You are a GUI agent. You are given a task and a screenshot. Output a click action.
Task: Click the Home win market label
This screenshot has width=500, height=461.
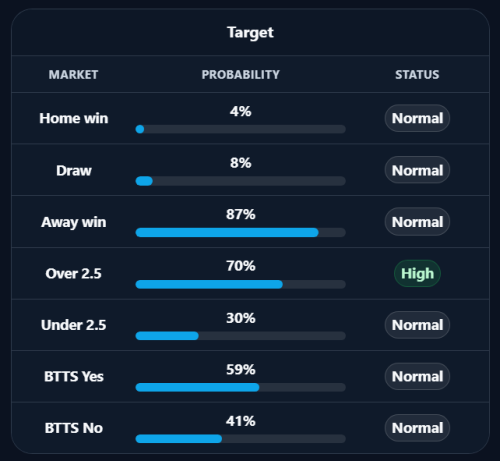tap(74, 118)
